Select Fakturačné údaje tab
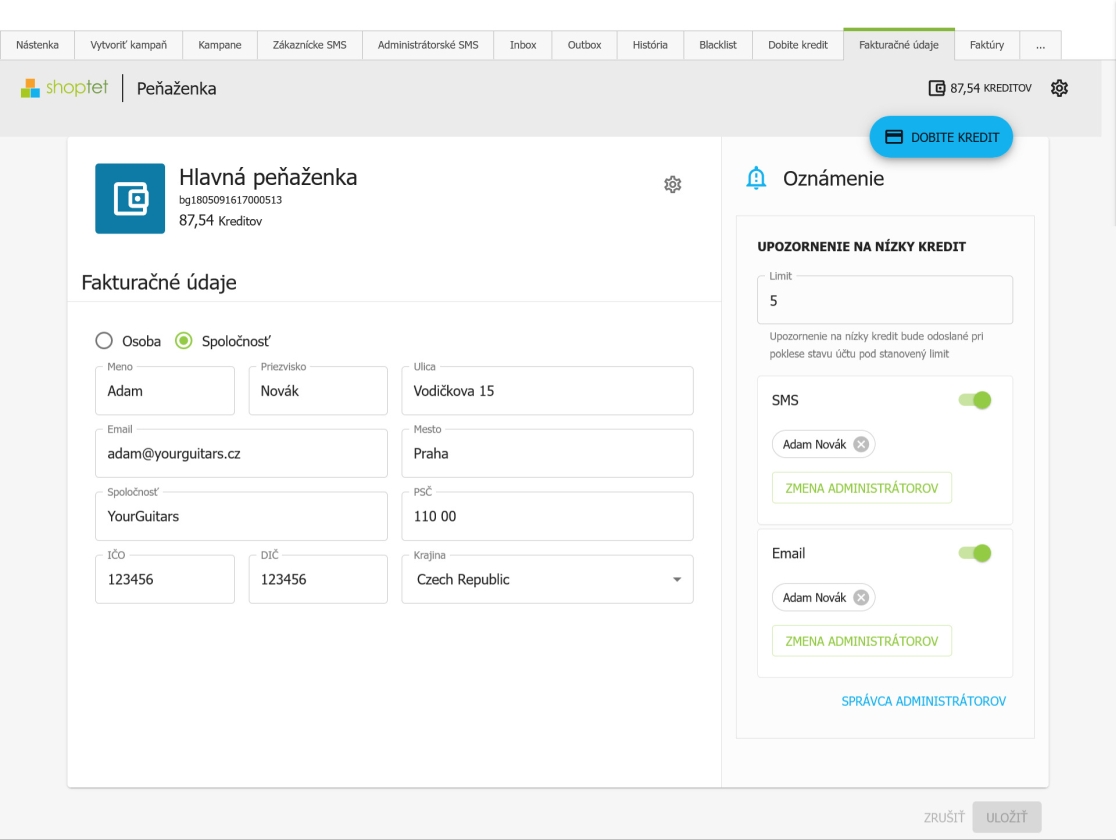The height and width of the screenshot is (840, 1116). coord(899,45)
